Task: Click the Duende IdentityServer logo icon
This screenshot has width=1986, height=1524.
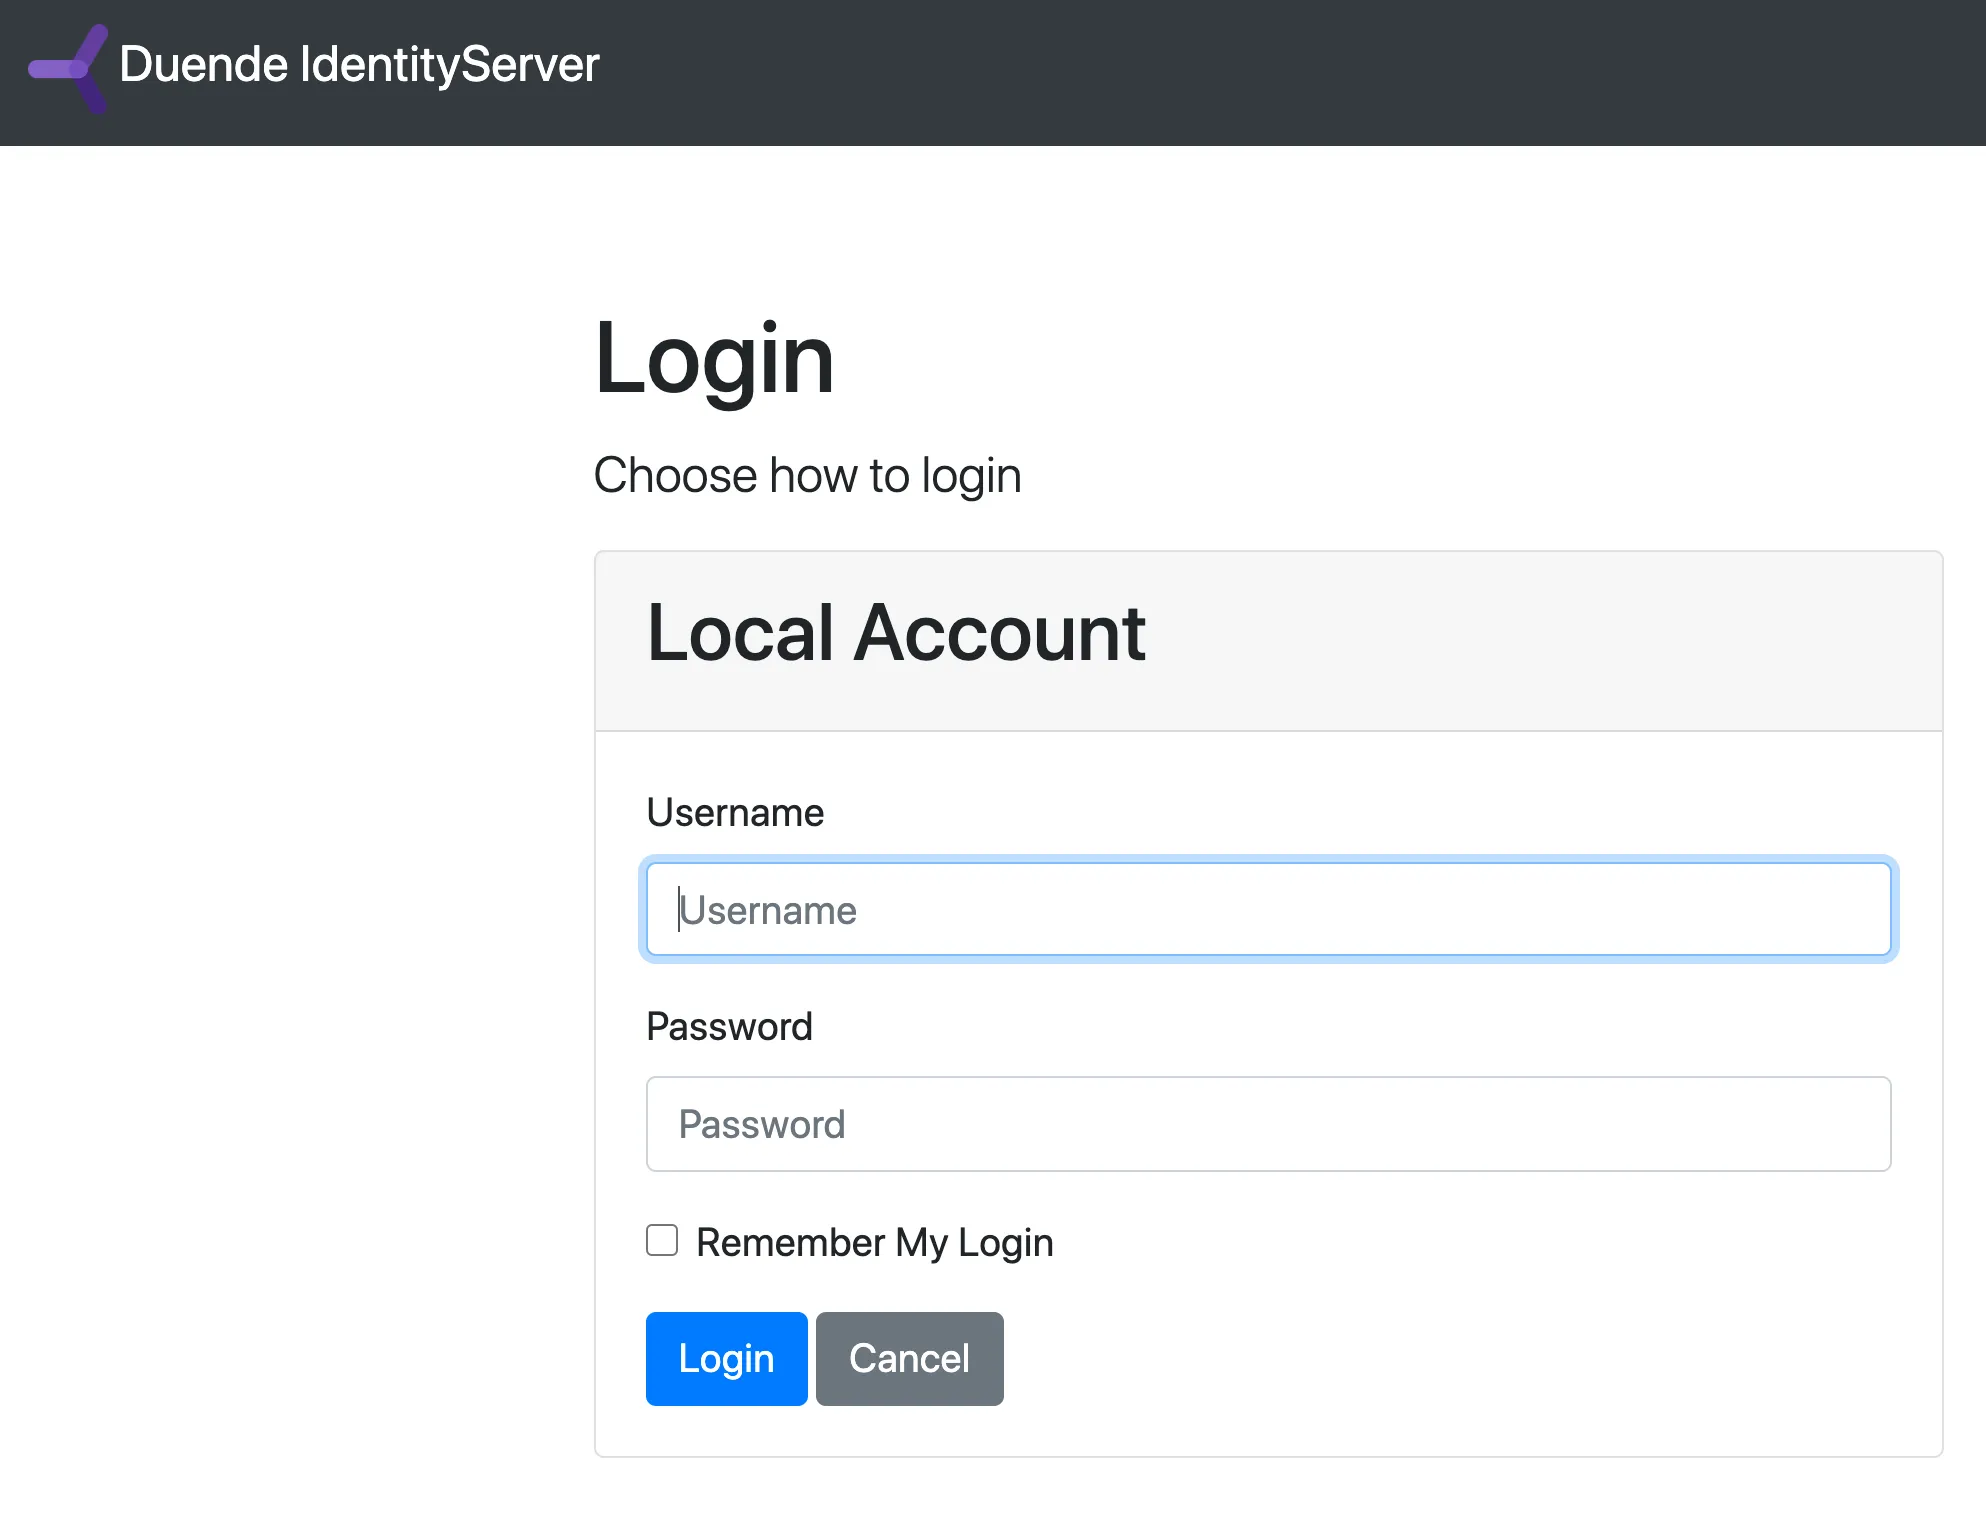Action: (68, 66)
